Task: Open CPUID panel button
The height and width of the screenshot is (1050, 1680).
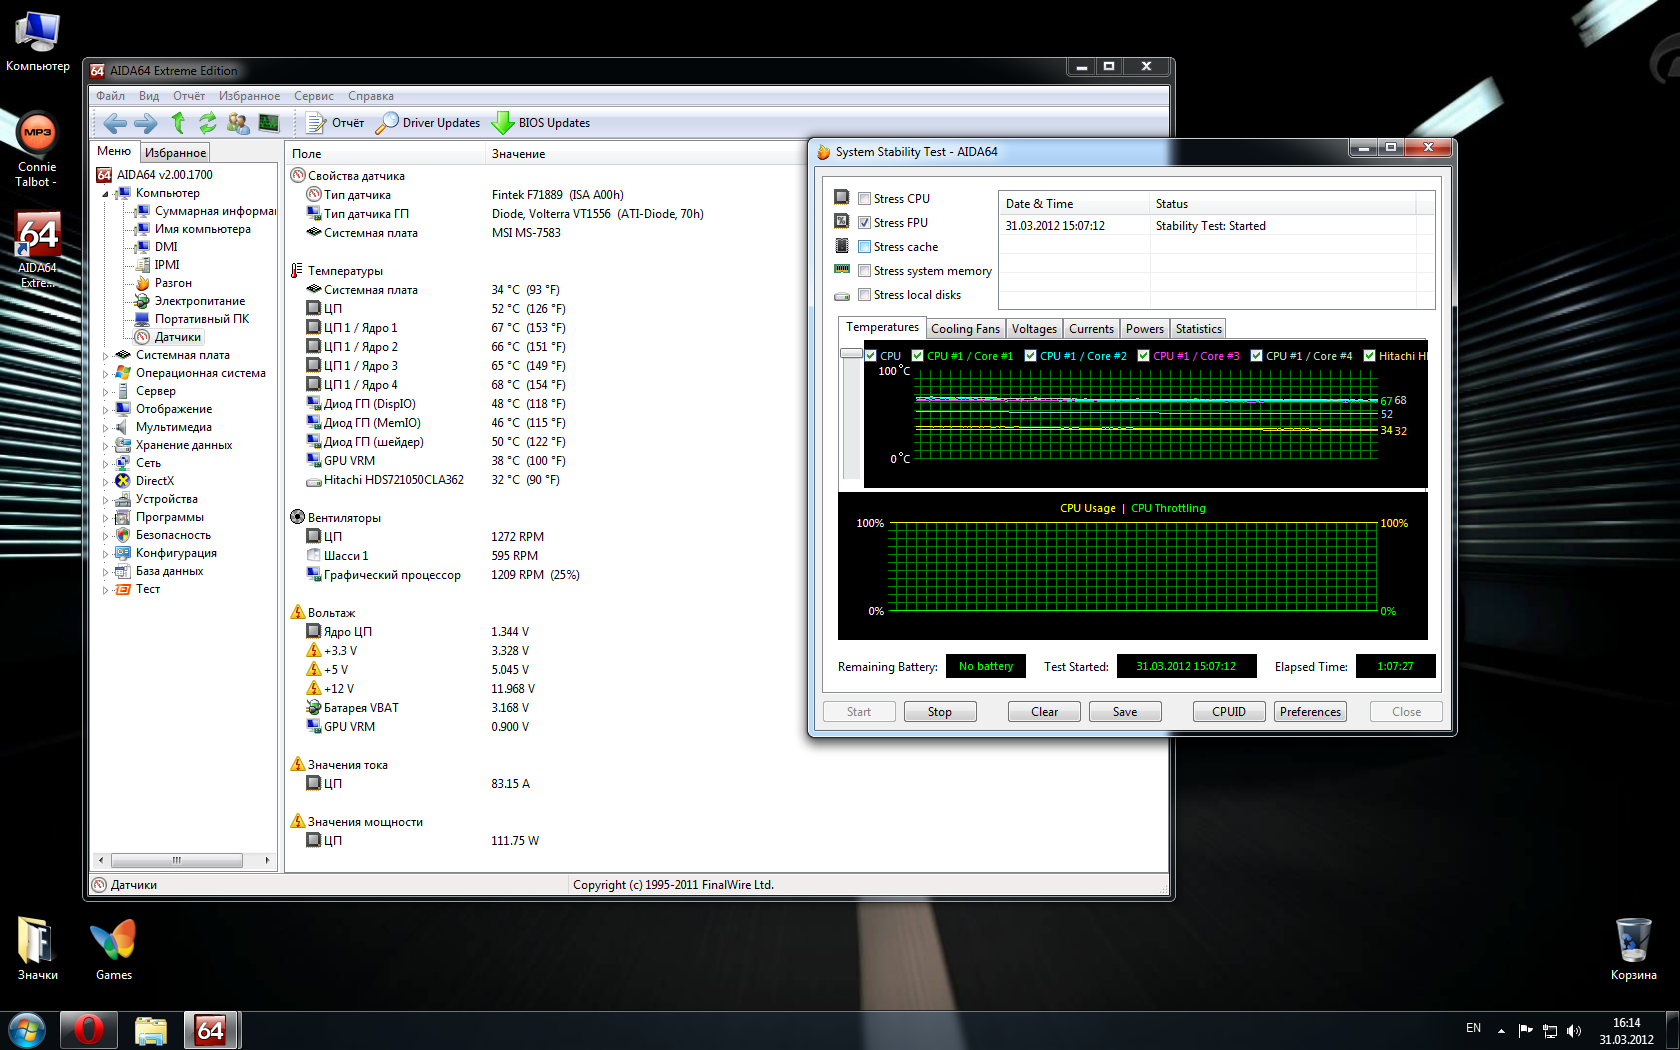Action: click(x=1229, y=712)
